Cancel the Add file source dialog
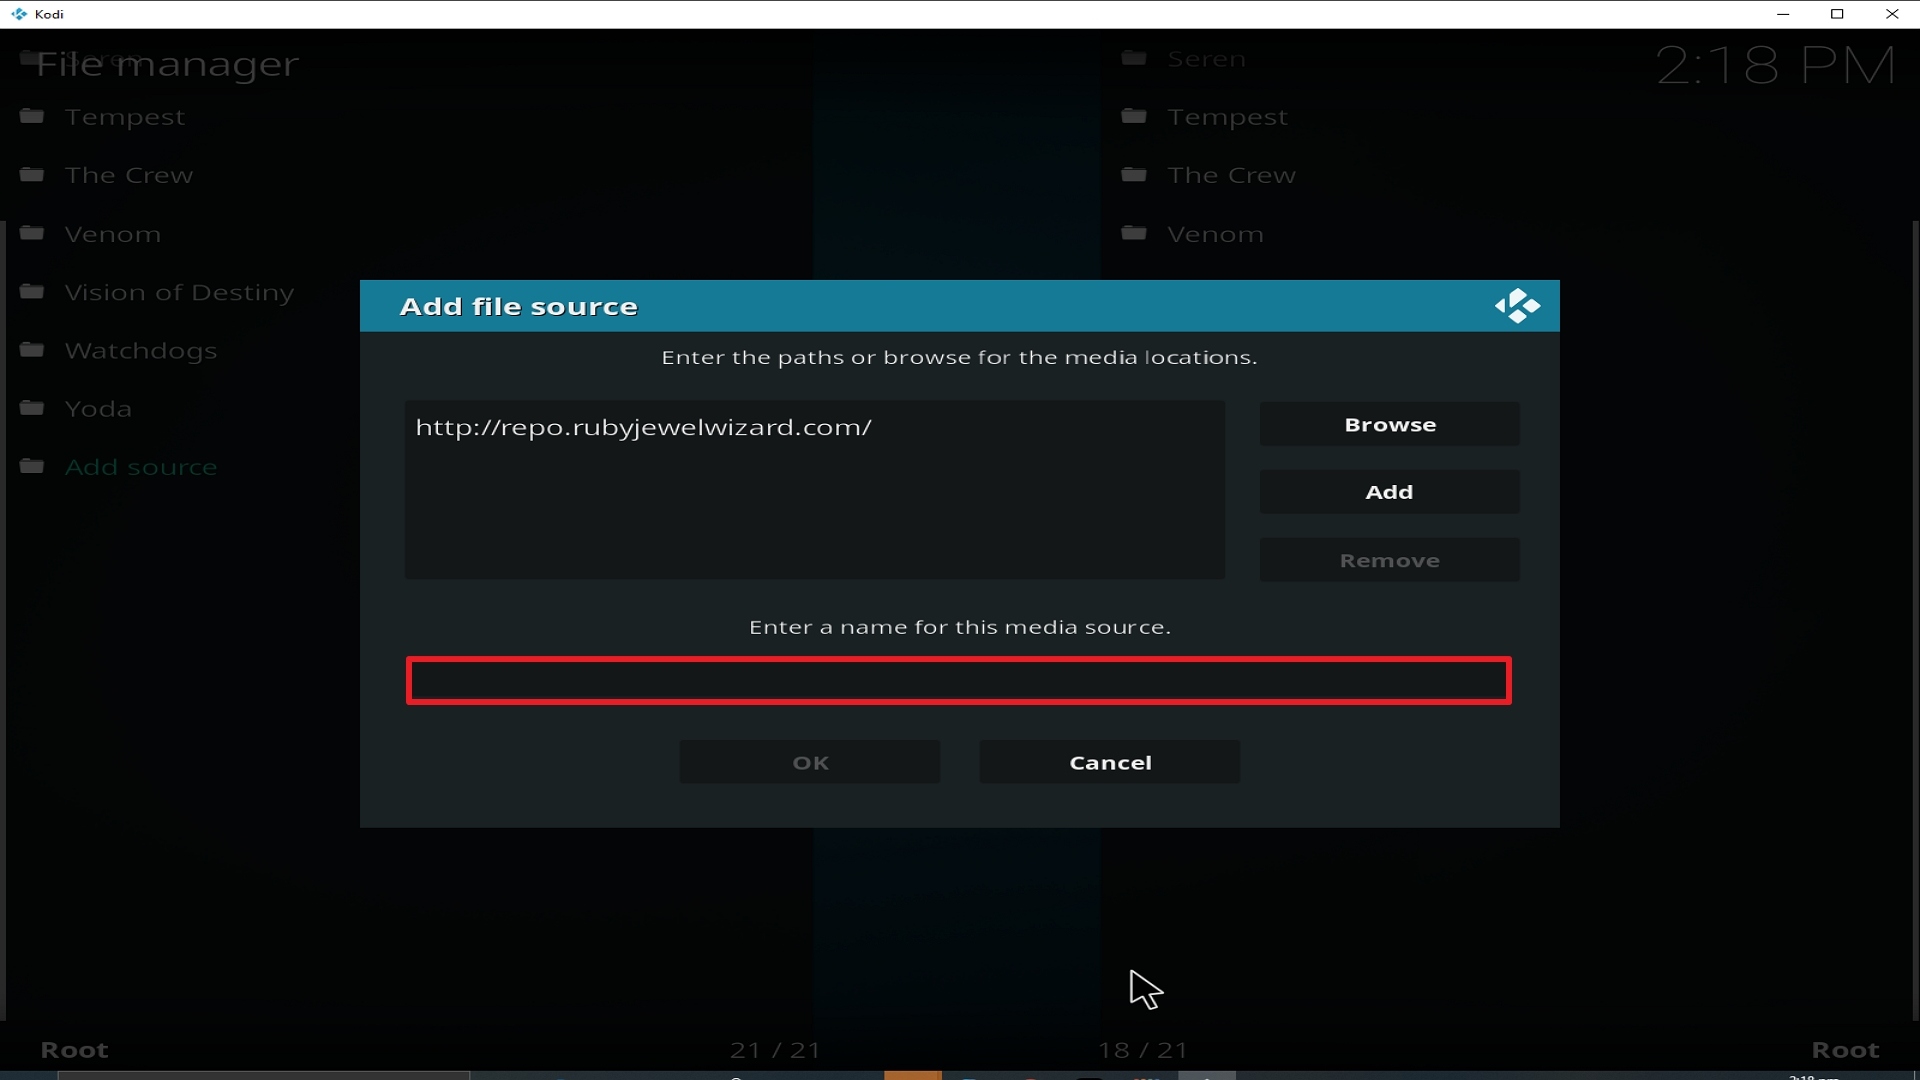Screen dimensions: 1920x1080 [1110, 762]
